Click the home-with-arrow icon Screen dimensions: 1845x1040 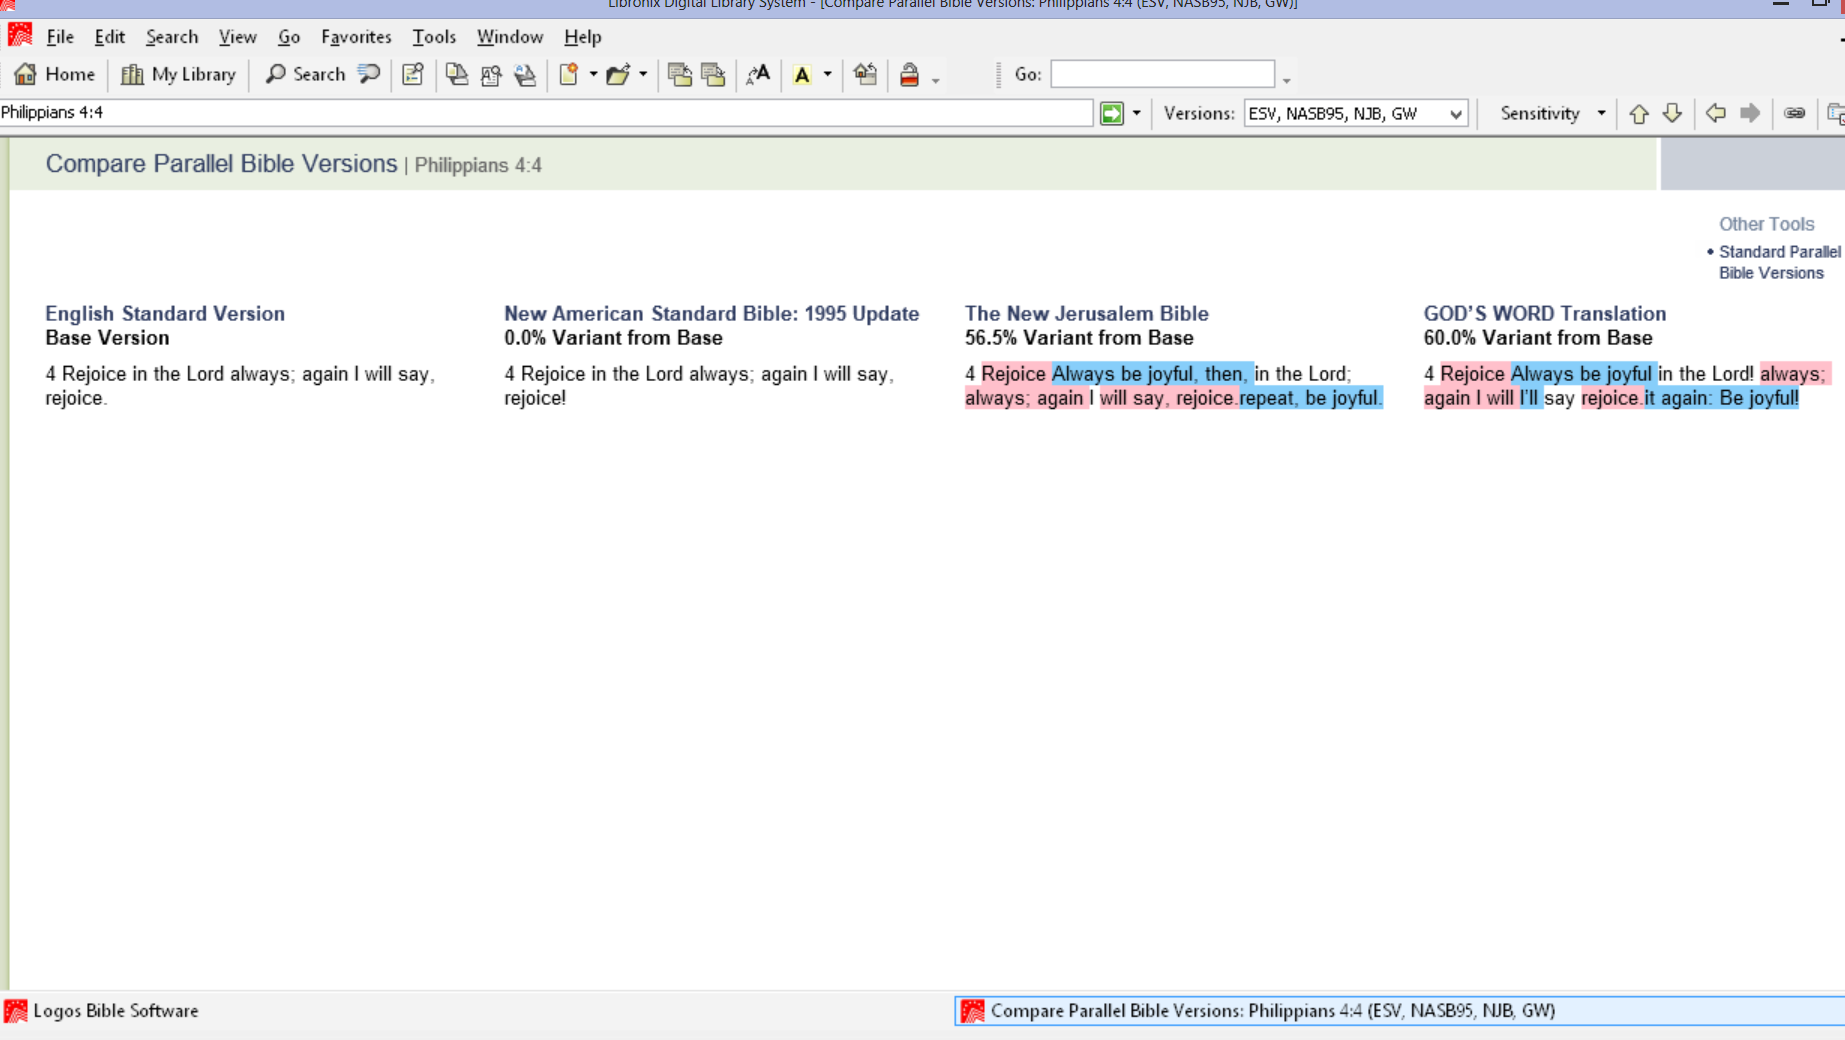pos(865,74)
